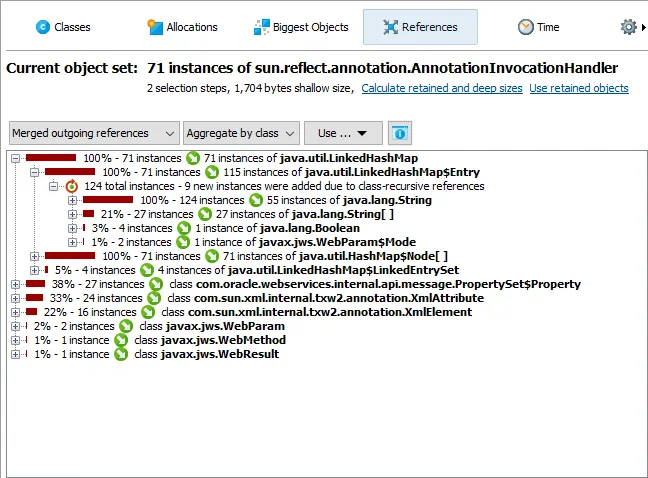Click green reference icon on XmlAttribute row
This screenshot has height=478, width=648.
coord(154,298)
